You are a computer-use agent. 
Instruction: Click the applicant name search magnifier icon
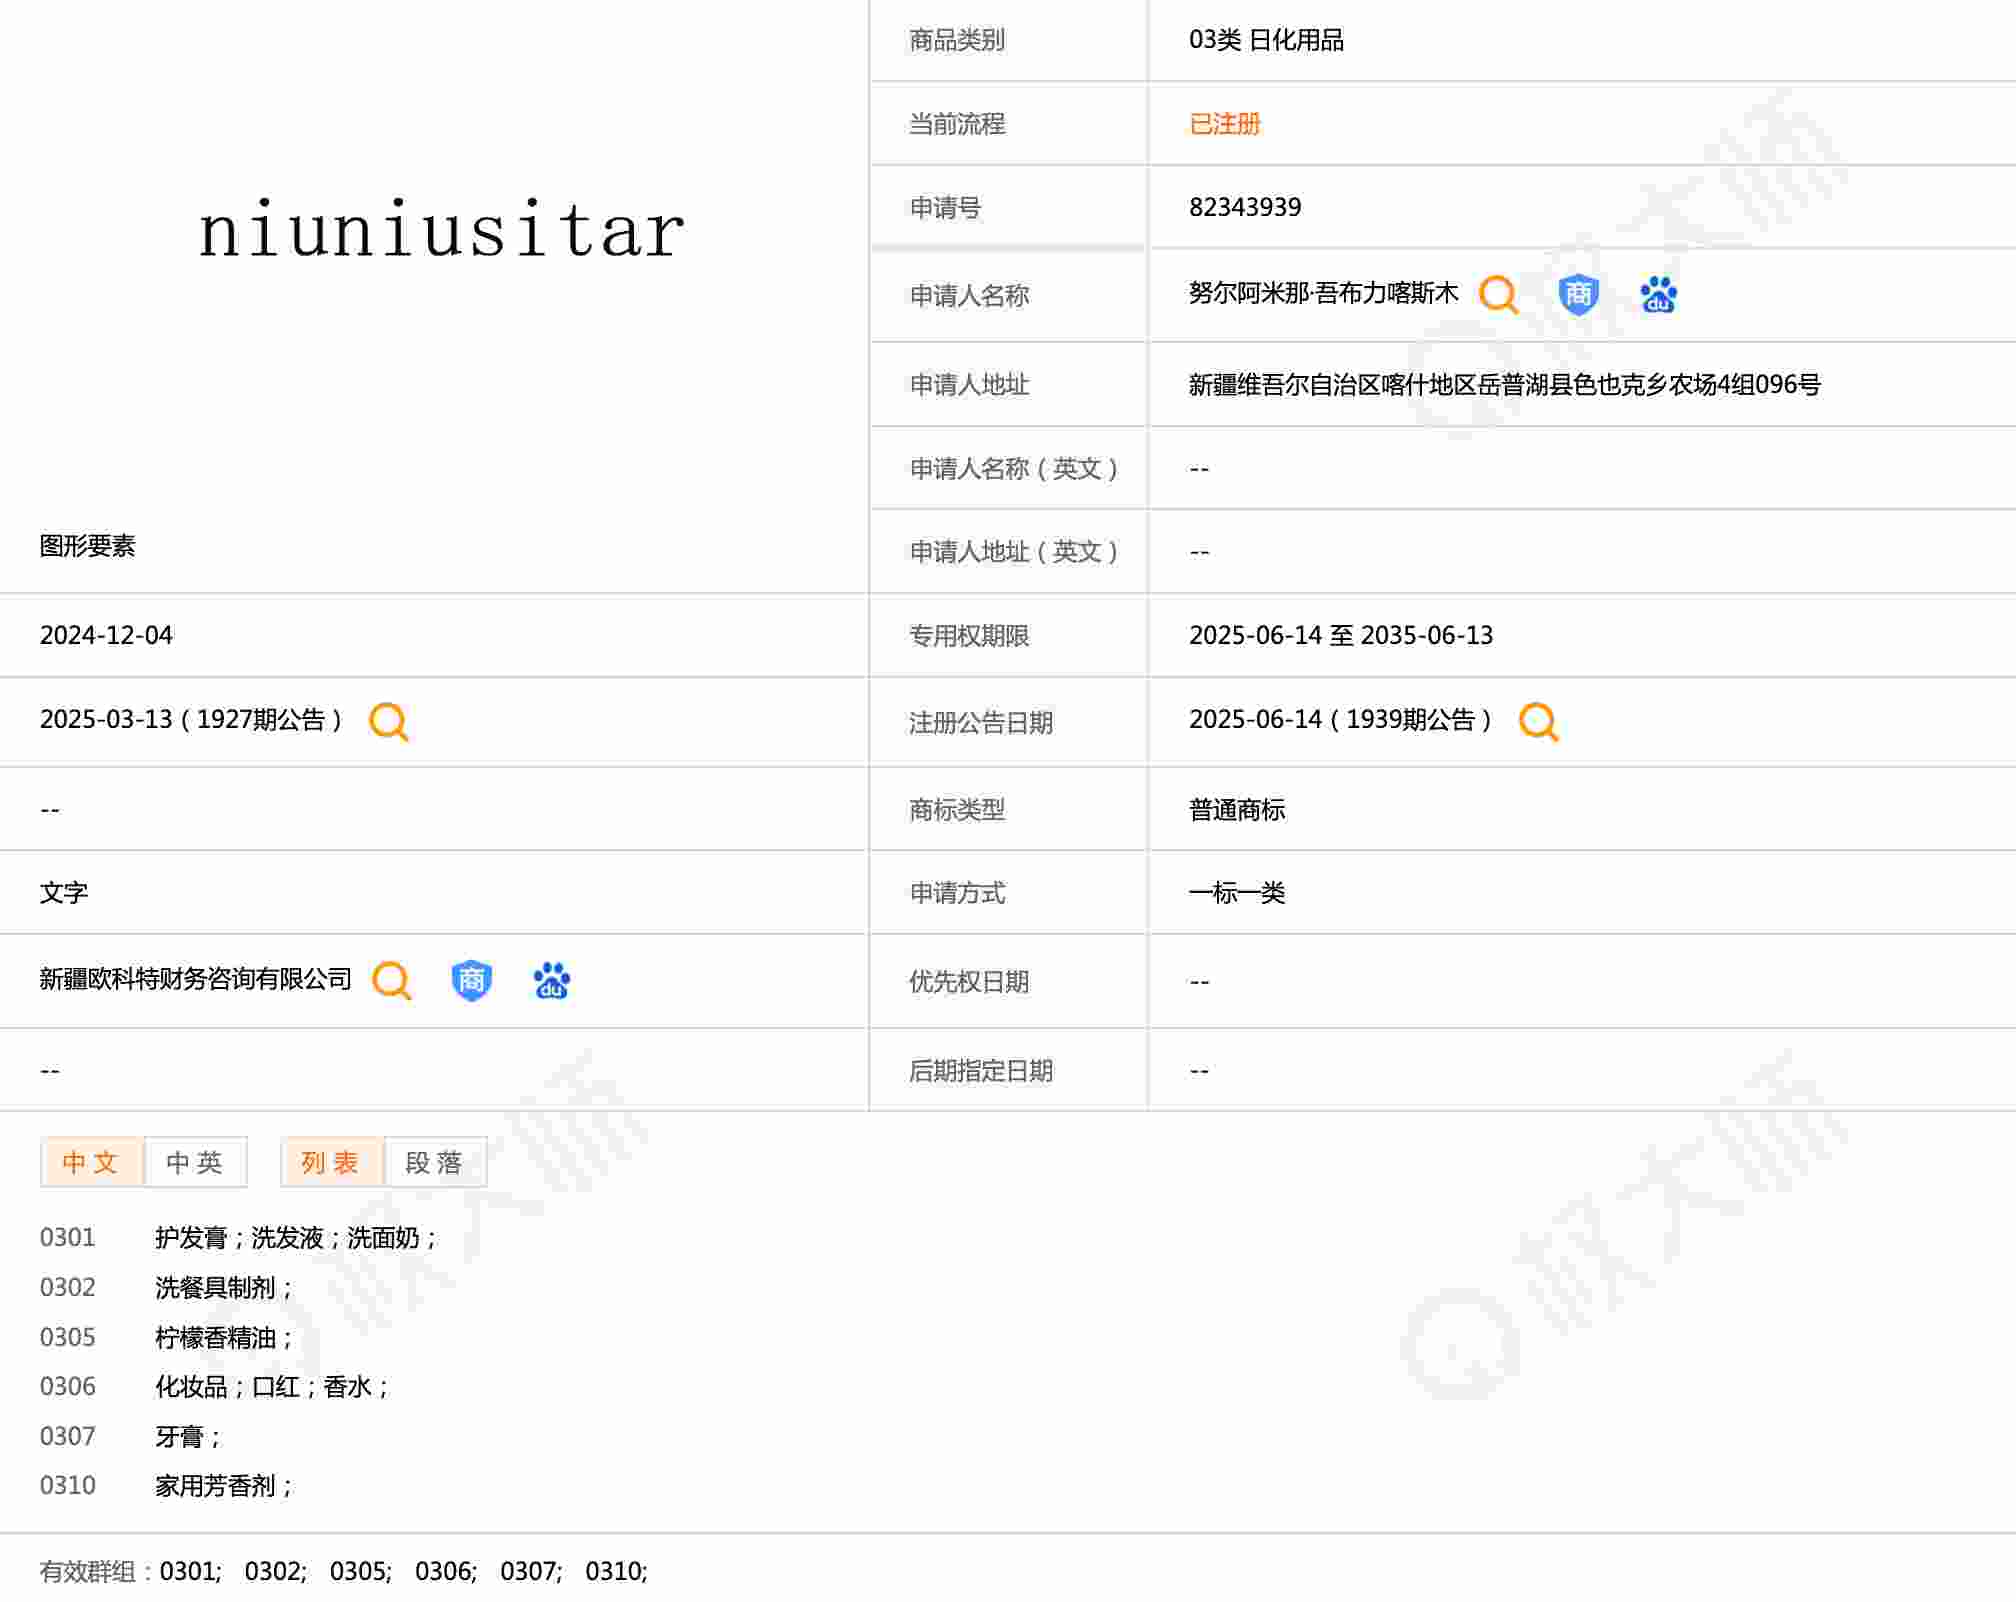point(1497,294)
